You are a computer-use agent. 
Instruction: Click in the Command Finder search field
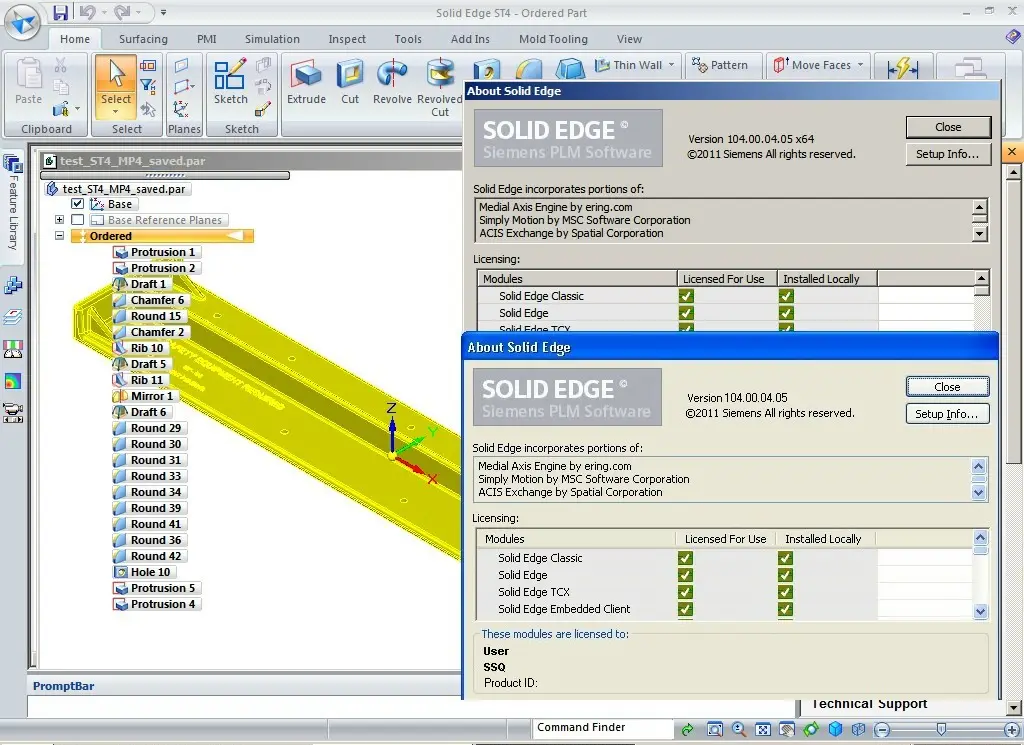pos(602,727)
